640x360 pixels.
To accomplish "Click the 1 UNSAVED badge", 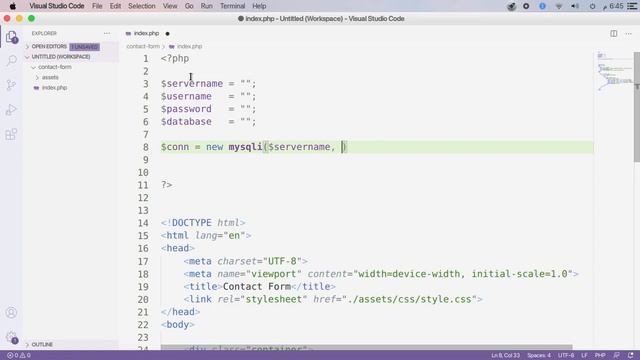I will [84, 47].
